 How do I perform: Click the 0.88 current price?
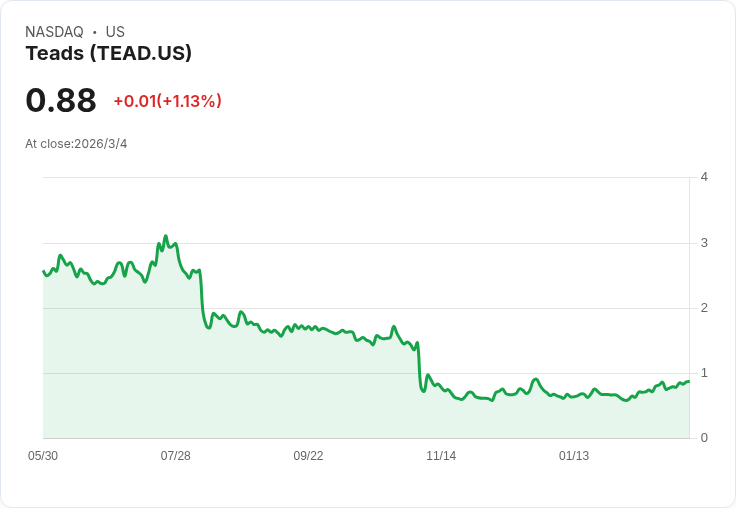click(x=61, y=101)
